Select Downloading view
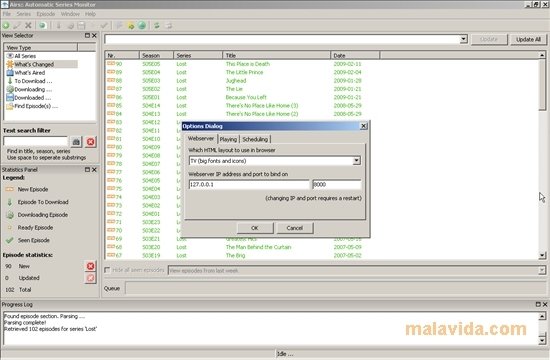The width and height of the screenshot is (550, 360). click(29, 89)
